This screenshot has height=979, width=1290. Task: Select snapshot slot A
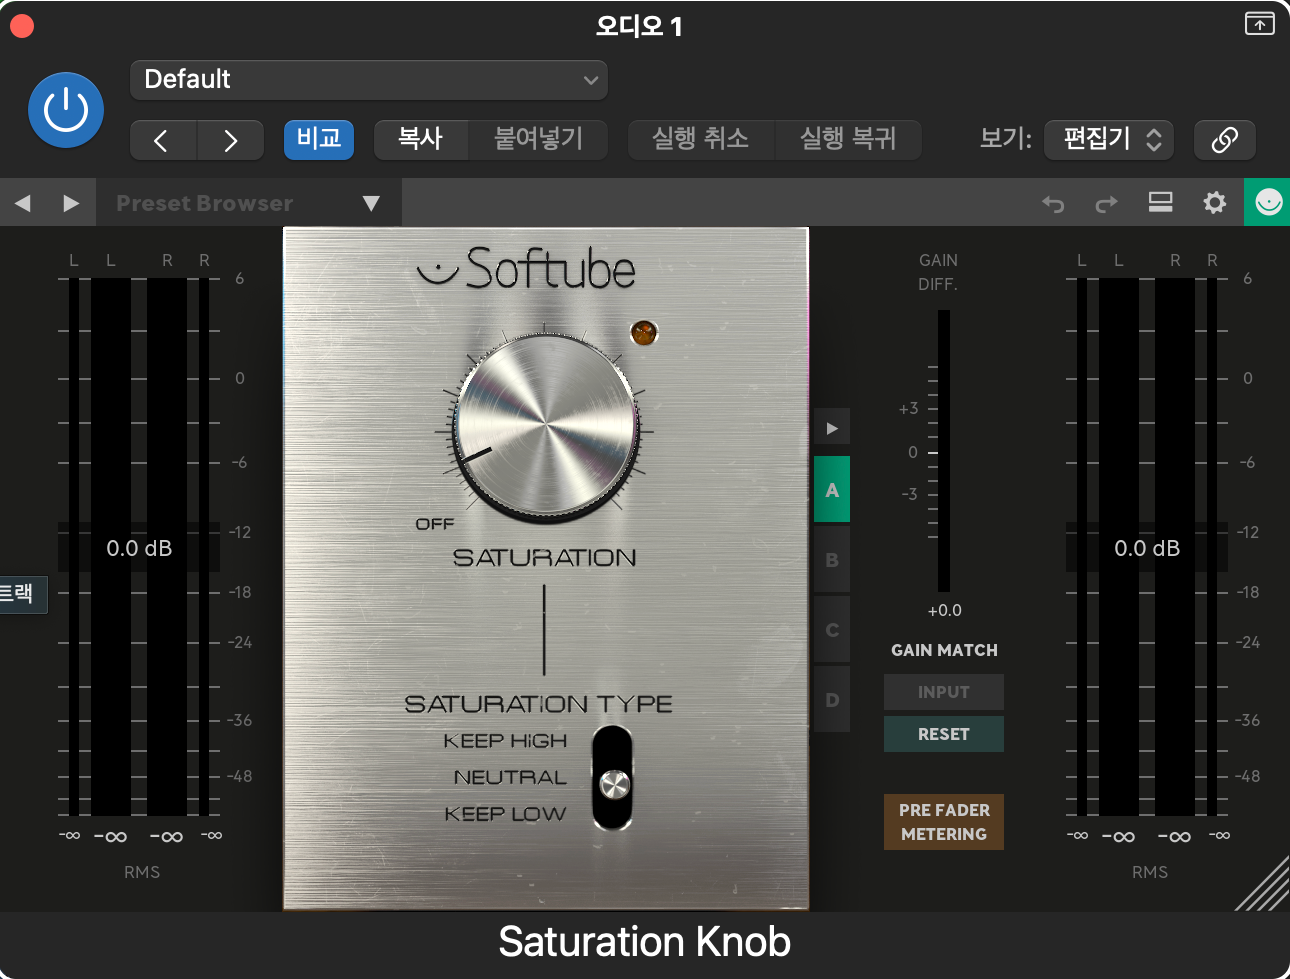point(832,490)
